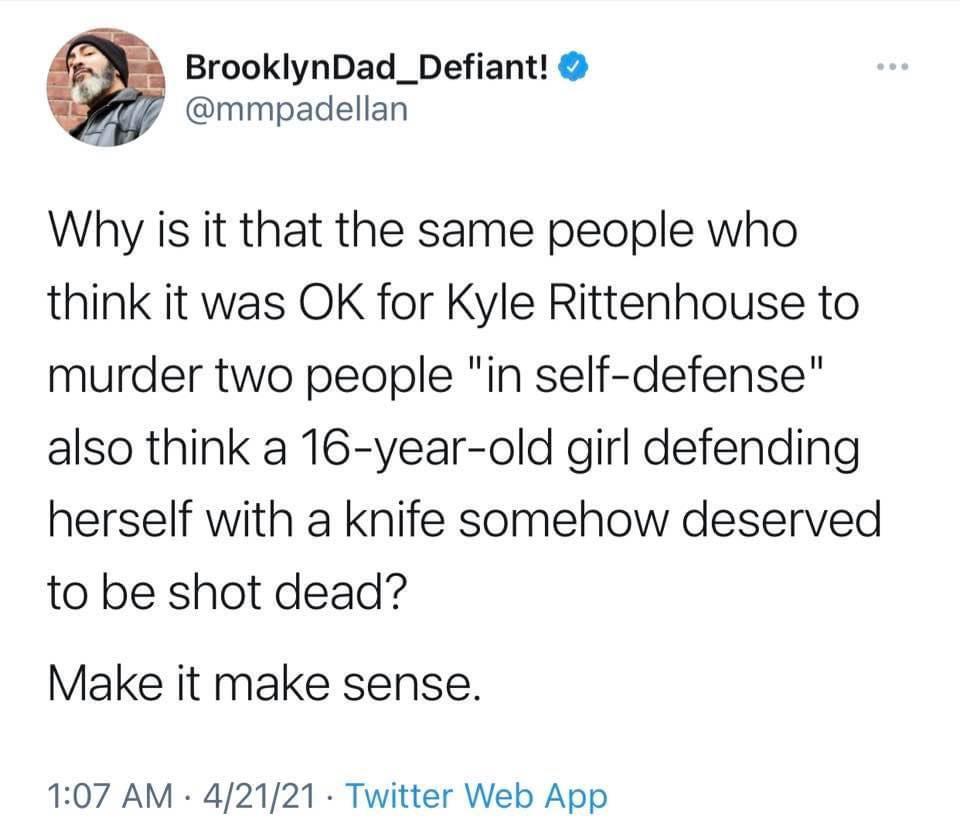Screen dimensions: 960x838
Task: Select the timestamp 1:07 AM
Action: pyautogui.click(x=105, y=795)
